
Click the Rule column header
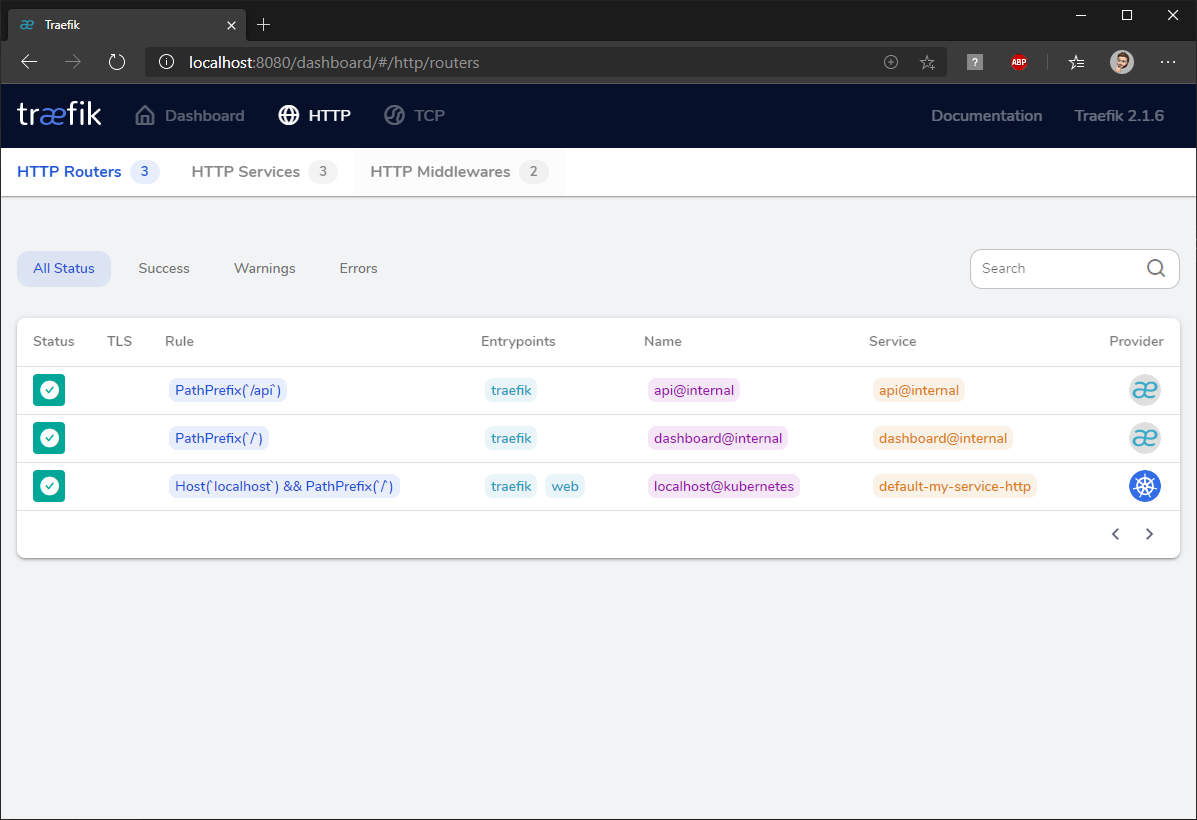179,341
